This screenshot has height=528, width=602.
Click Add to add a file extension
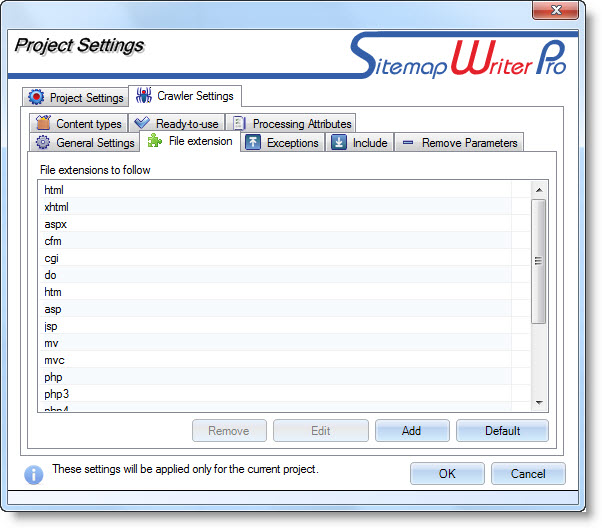coord(412,430)
